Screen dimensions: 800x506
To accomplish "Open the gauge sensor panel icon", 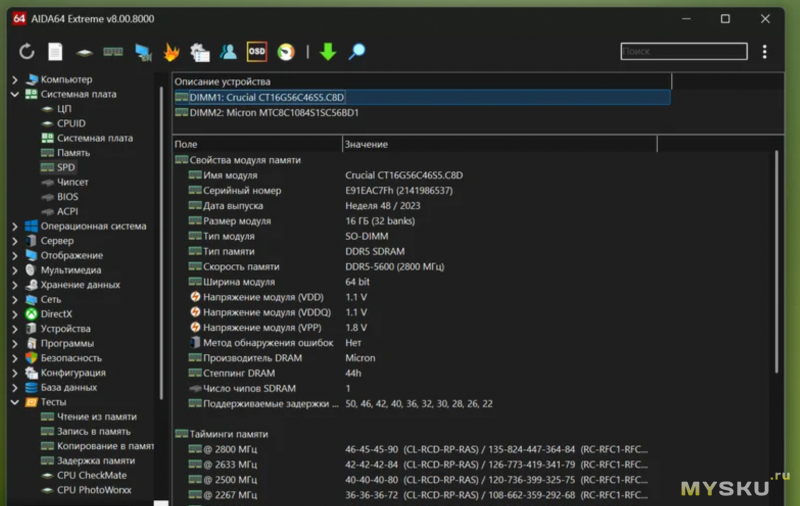I will pos(285,52).
